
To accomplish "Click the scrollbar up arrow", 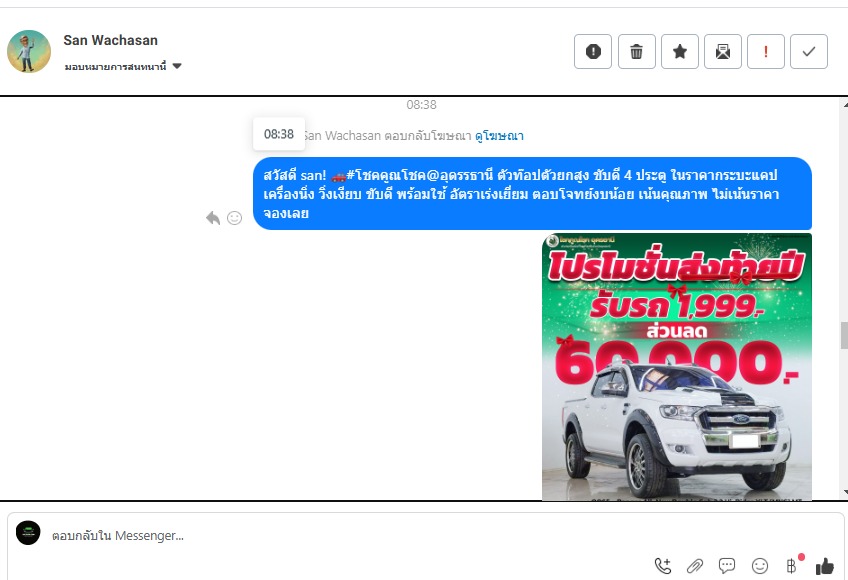I will (844, 105).
